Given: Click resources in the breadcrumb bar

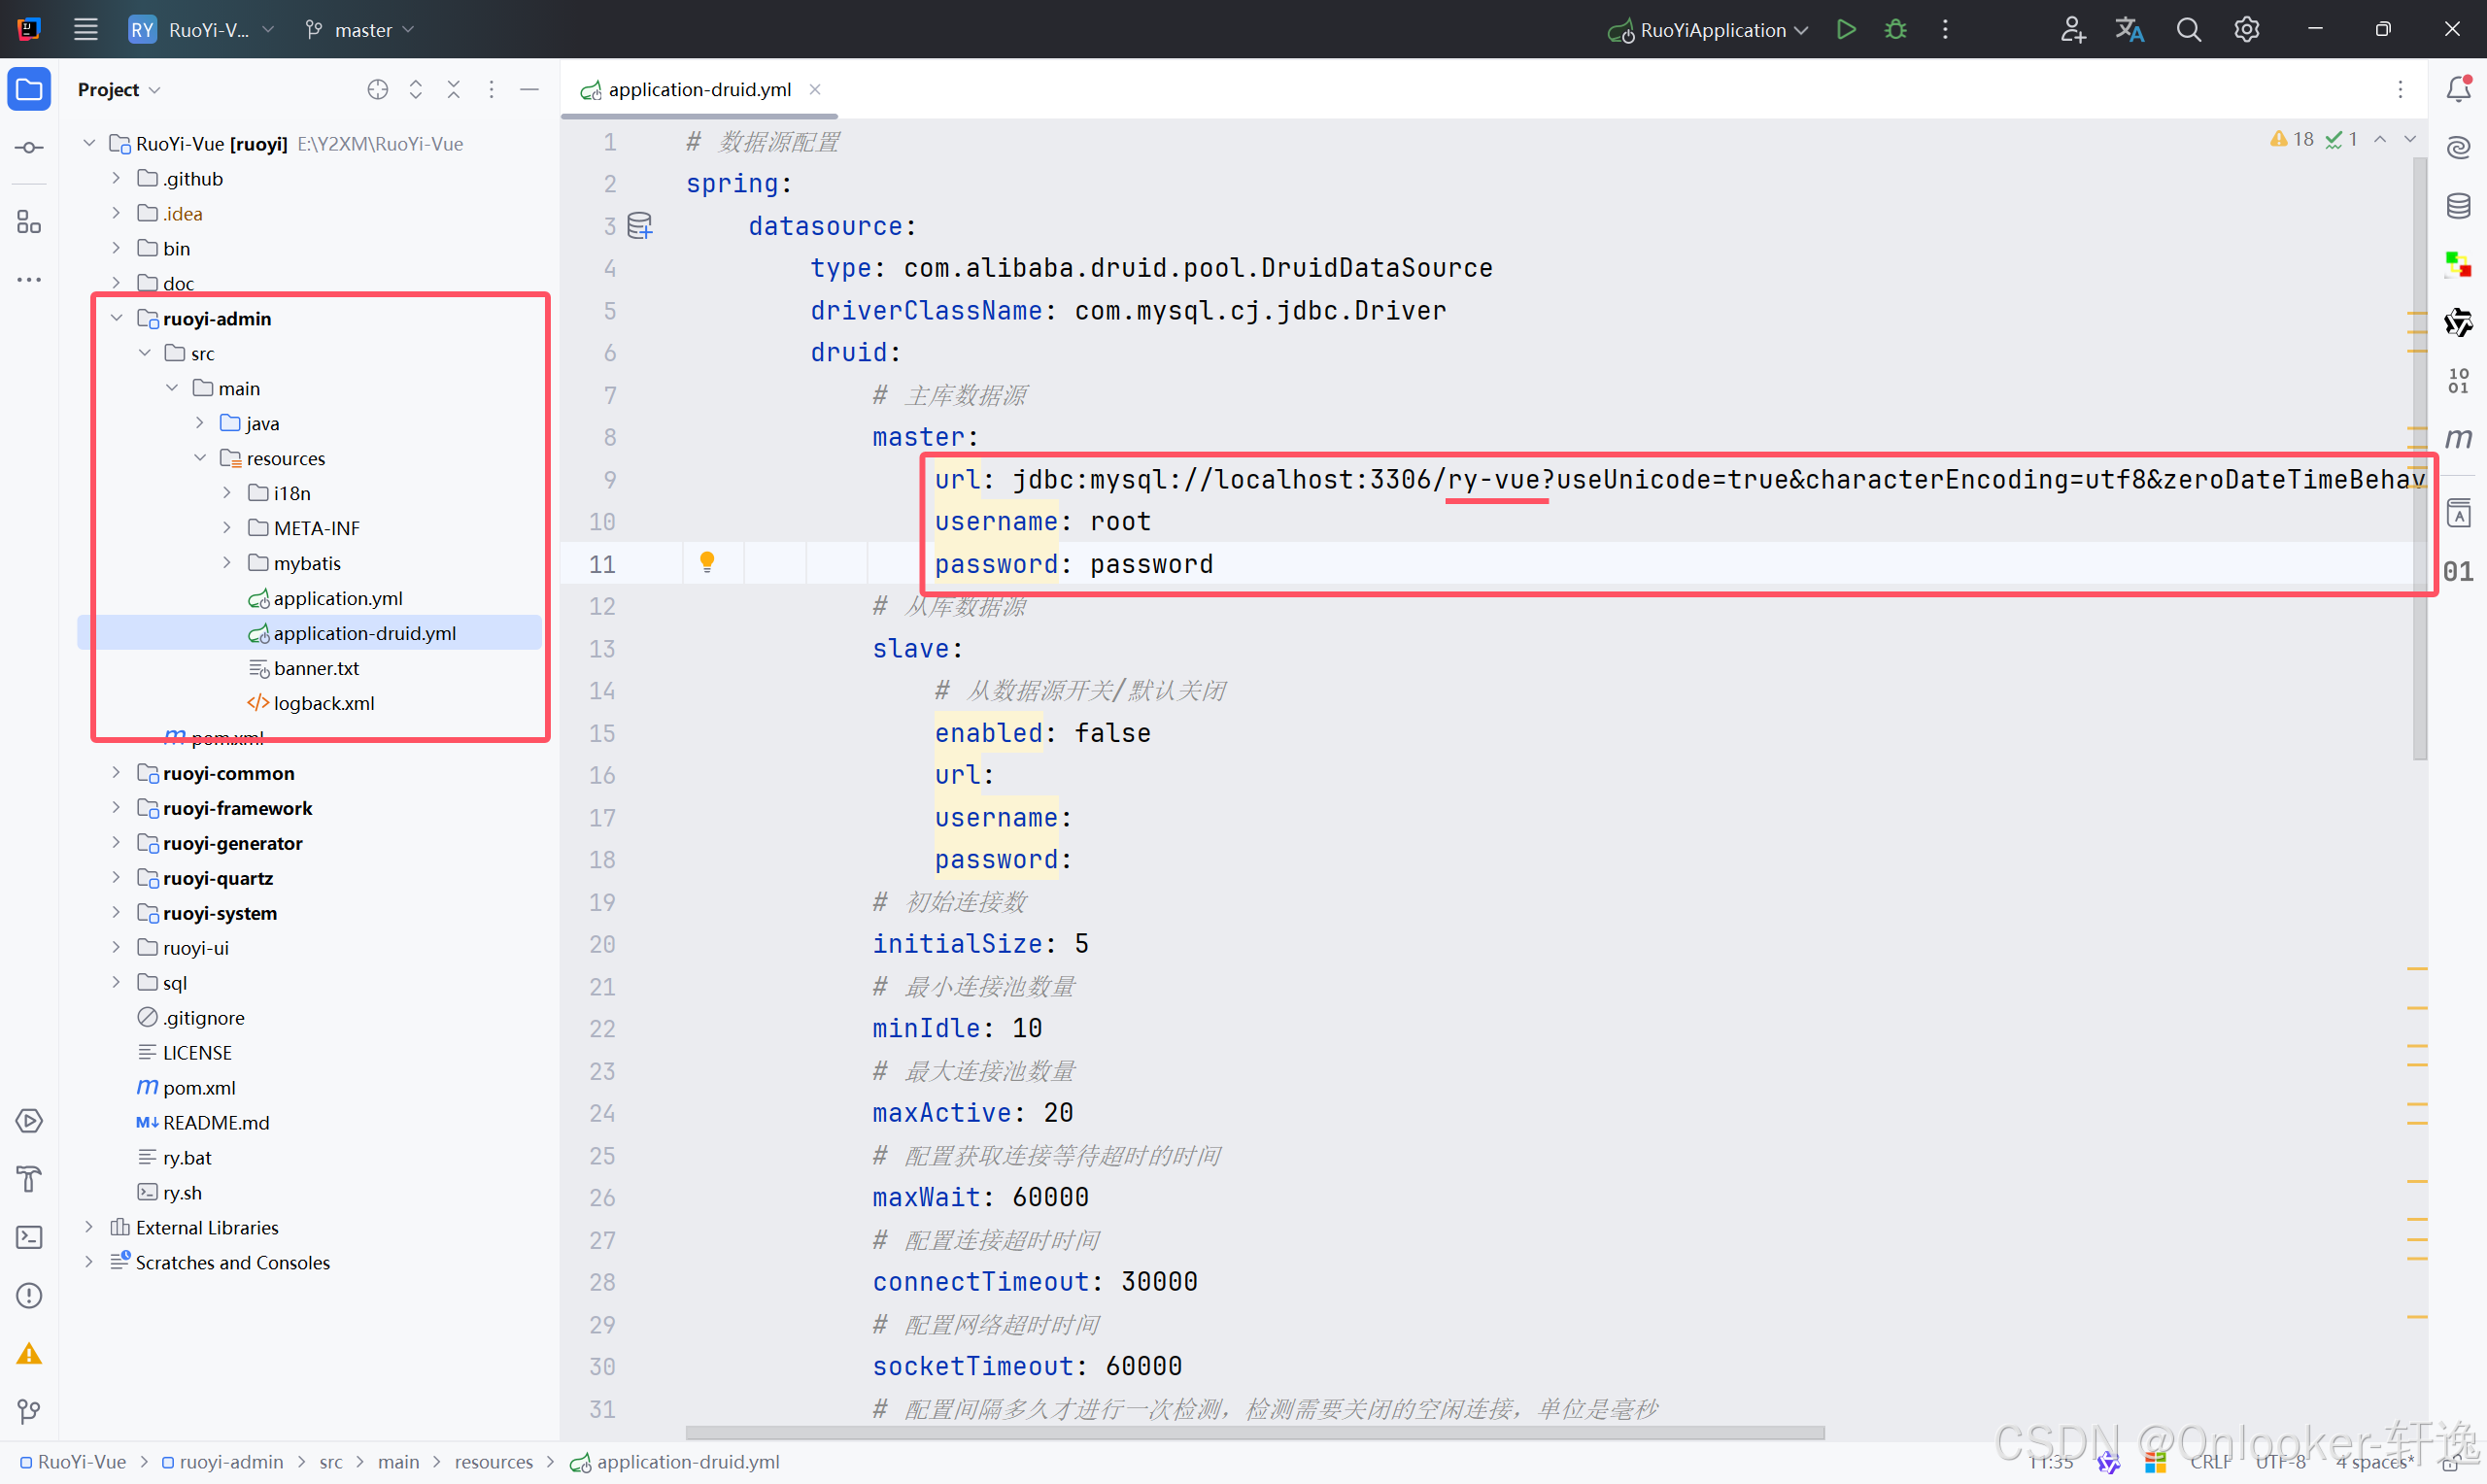Looking at the screenshot, I should tap(493, 1462).
